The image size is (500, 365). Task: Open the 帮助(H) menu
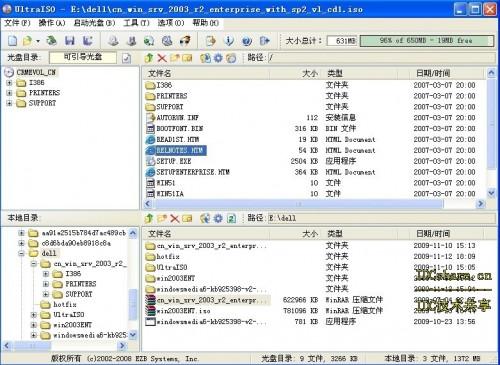[206, 23]
